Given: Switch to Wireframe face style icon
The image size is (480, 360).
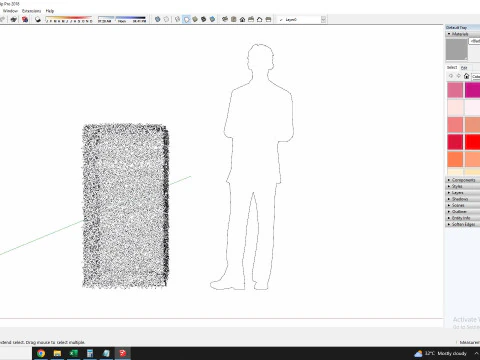Looking at the screenshot, I should [178, 19].
